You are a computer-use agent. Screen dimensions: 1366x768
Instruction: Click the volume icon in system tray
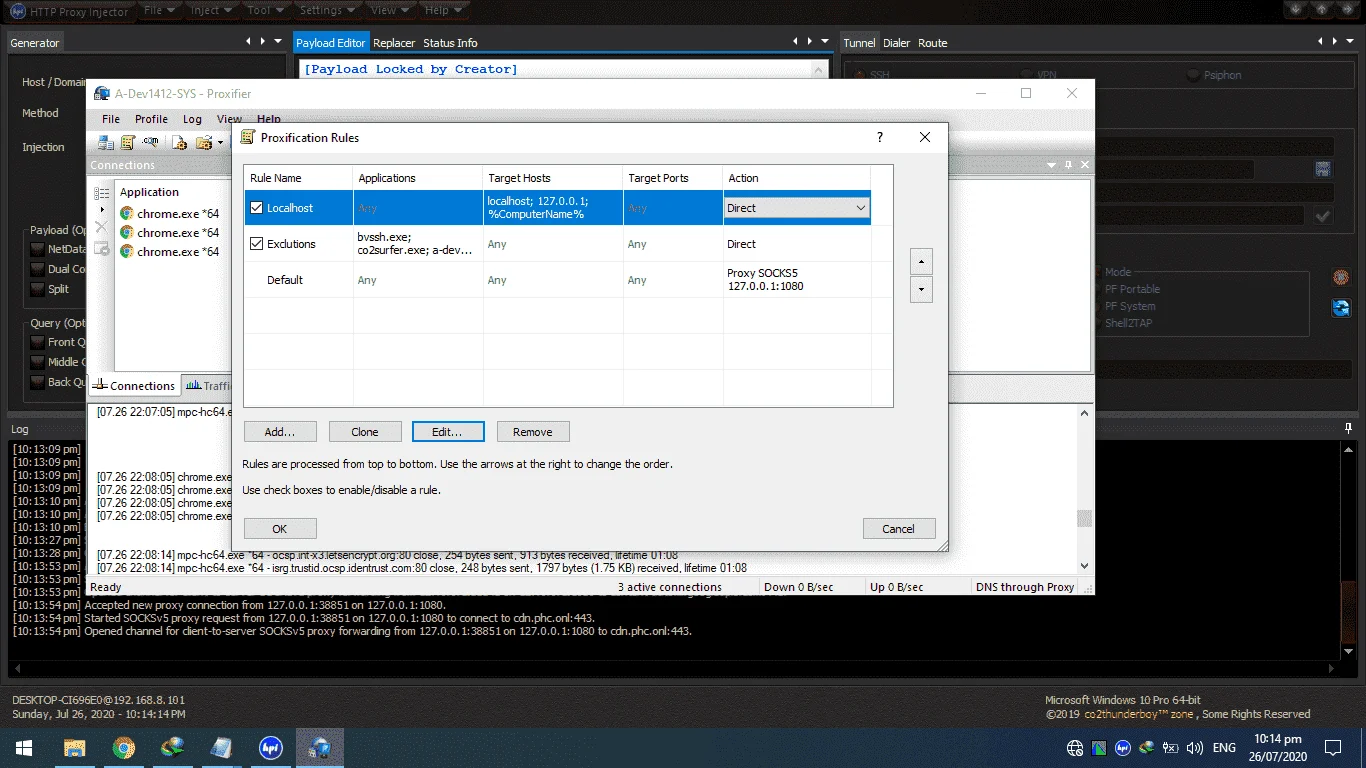click(x=1194, y=747)
